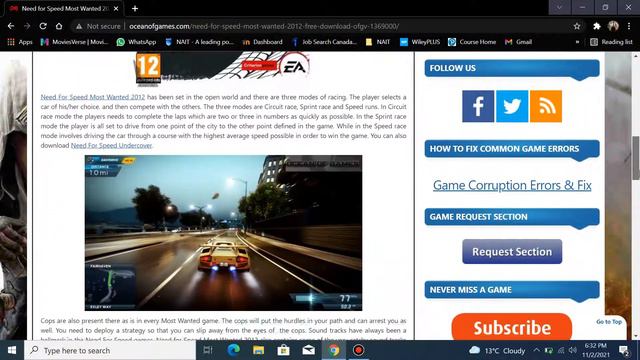Click the address bar URL

click(264, 26)
